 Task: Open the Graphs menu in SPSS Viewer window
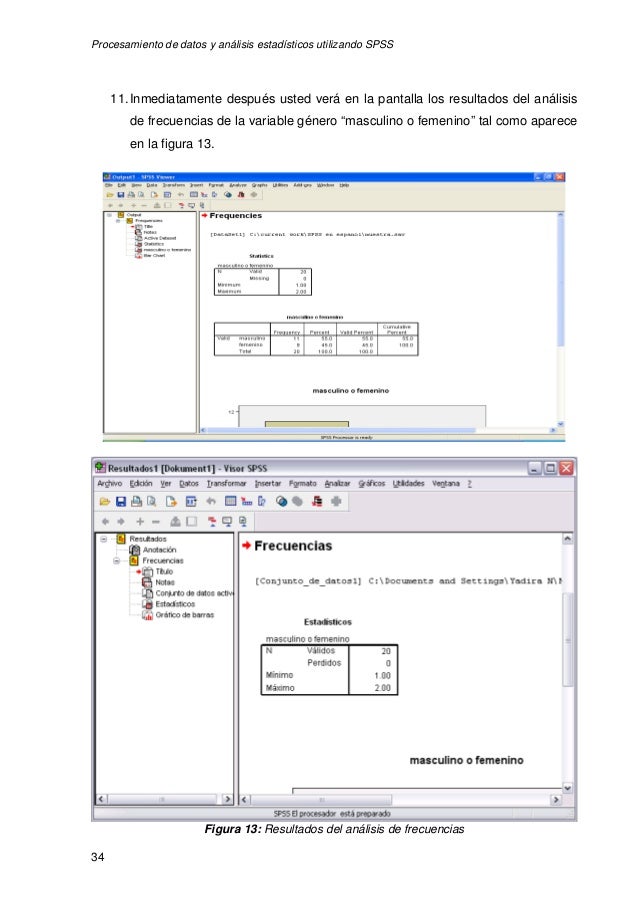tap(259, 185)
